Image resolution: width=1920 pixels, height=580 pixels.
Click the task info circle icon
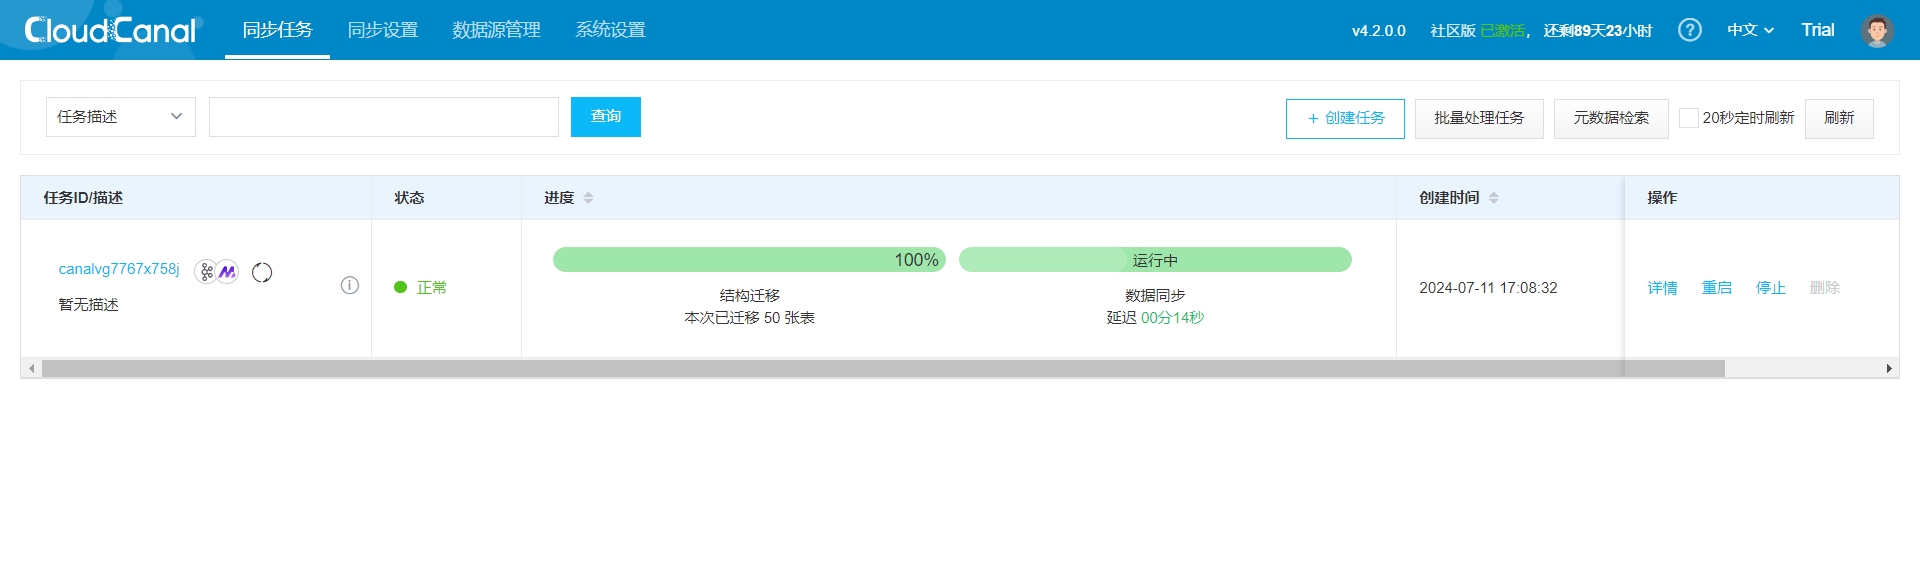point(349,285)
